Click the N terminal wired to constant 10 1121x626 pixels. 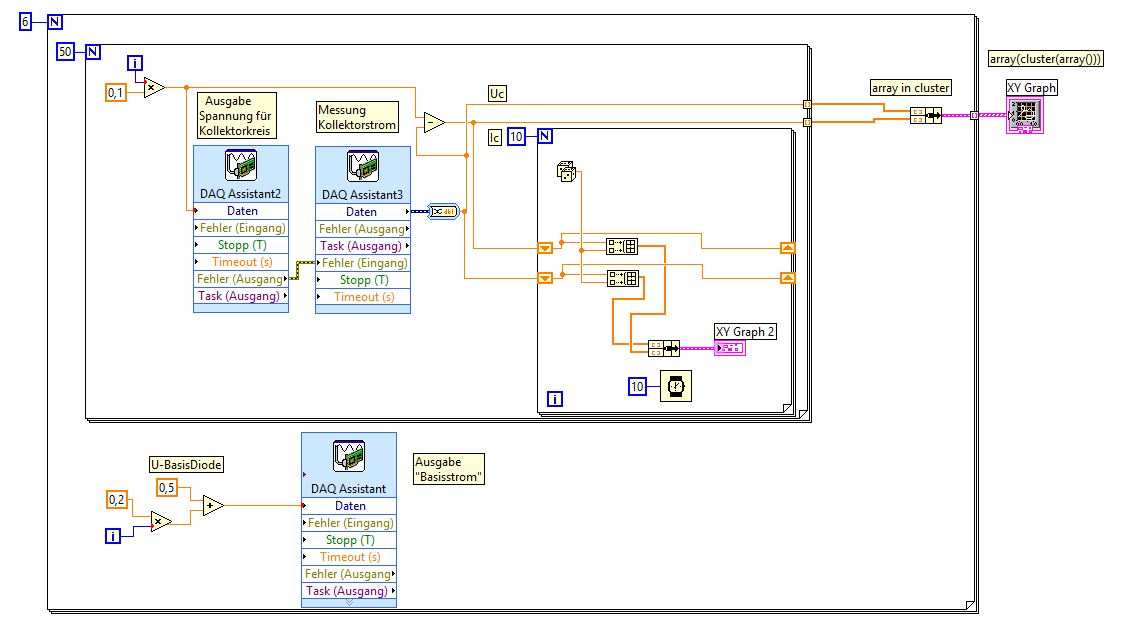click(x=545, y=136)
